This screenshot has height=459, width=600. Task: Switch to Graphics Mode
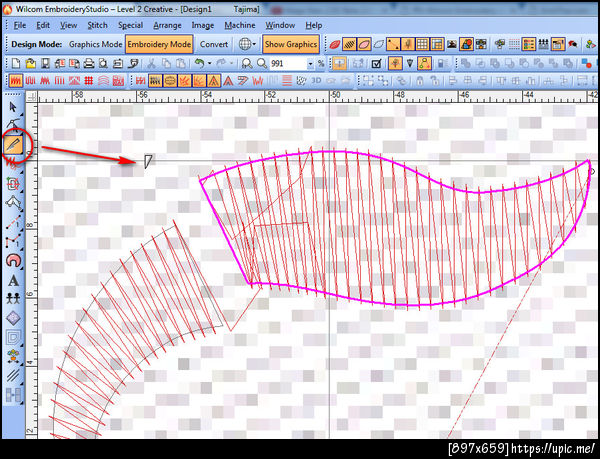point(95,44)
